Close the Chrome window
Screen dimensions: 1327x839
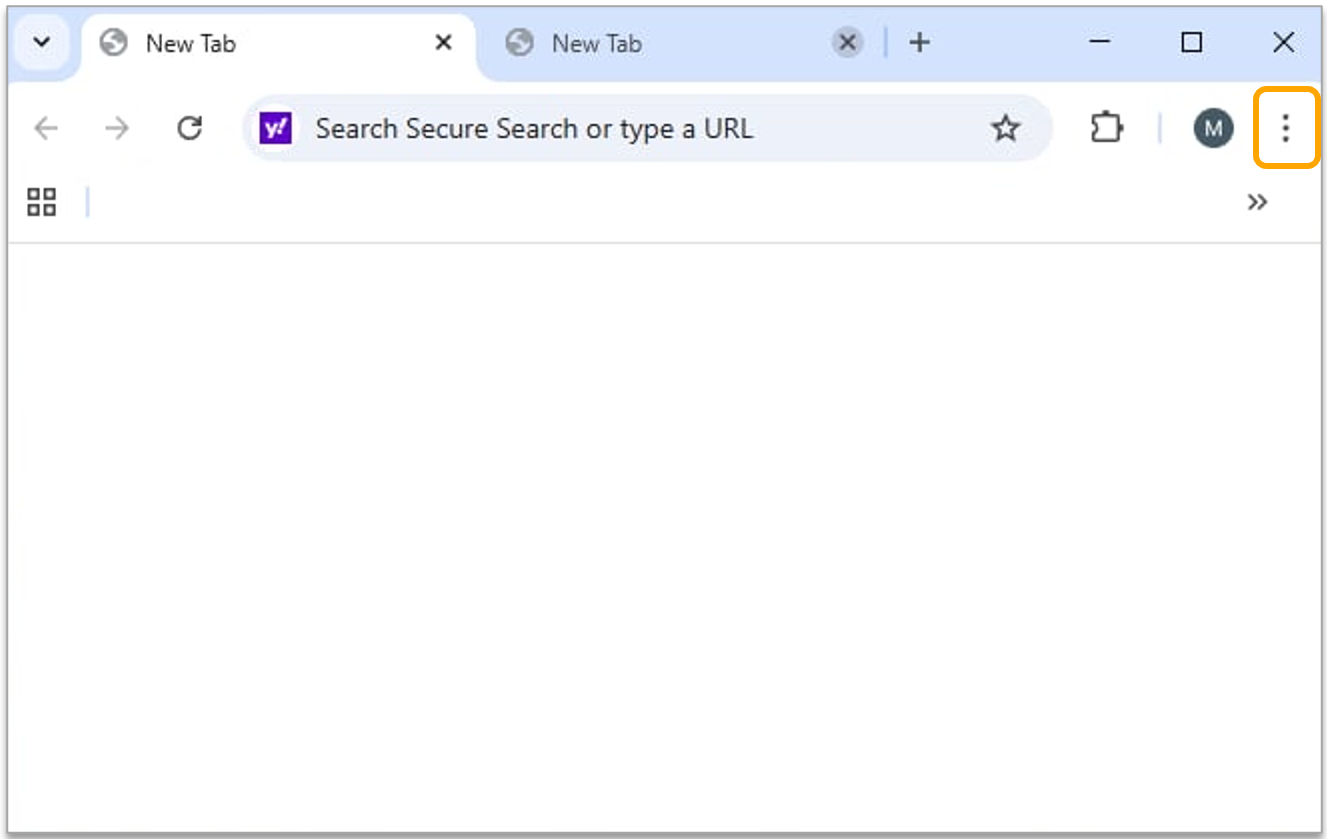(1283, 42)
